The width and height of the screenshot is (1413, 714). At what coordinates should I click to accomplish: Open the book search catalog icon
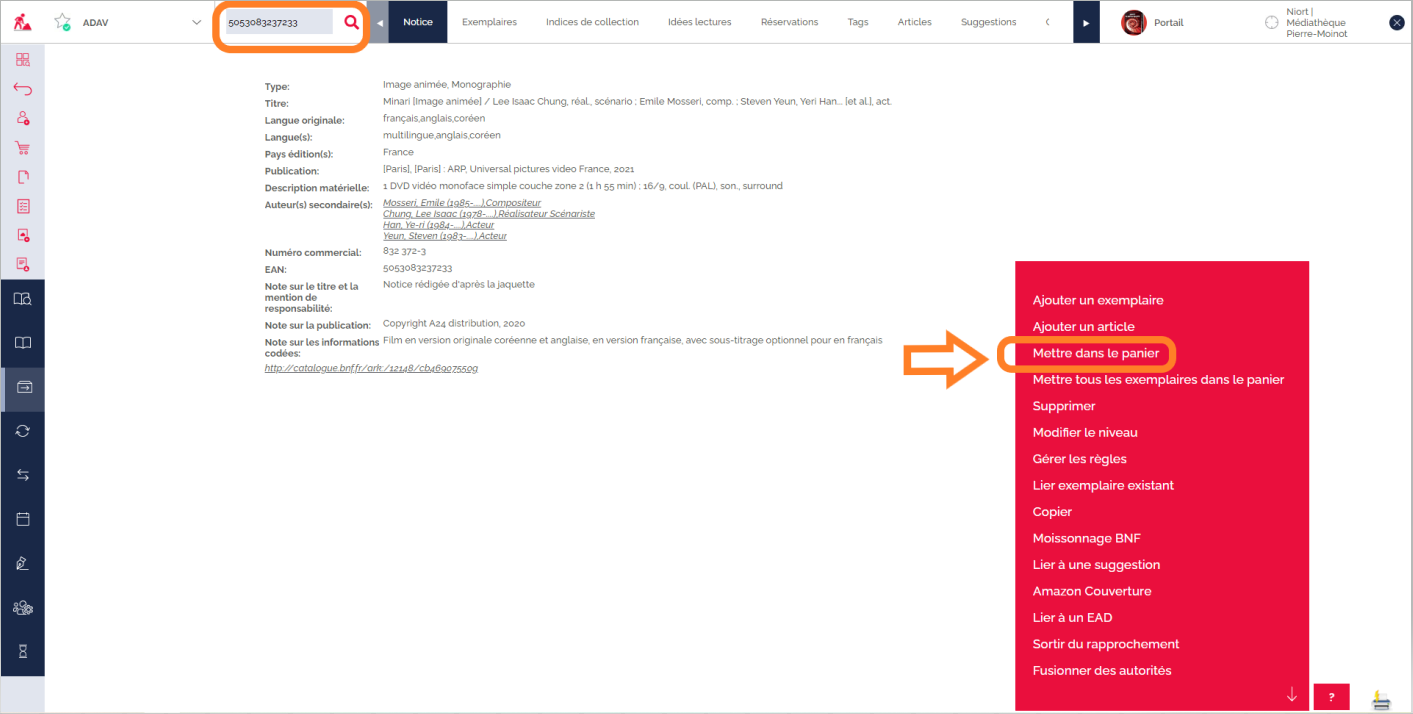(x=22, y=299)
